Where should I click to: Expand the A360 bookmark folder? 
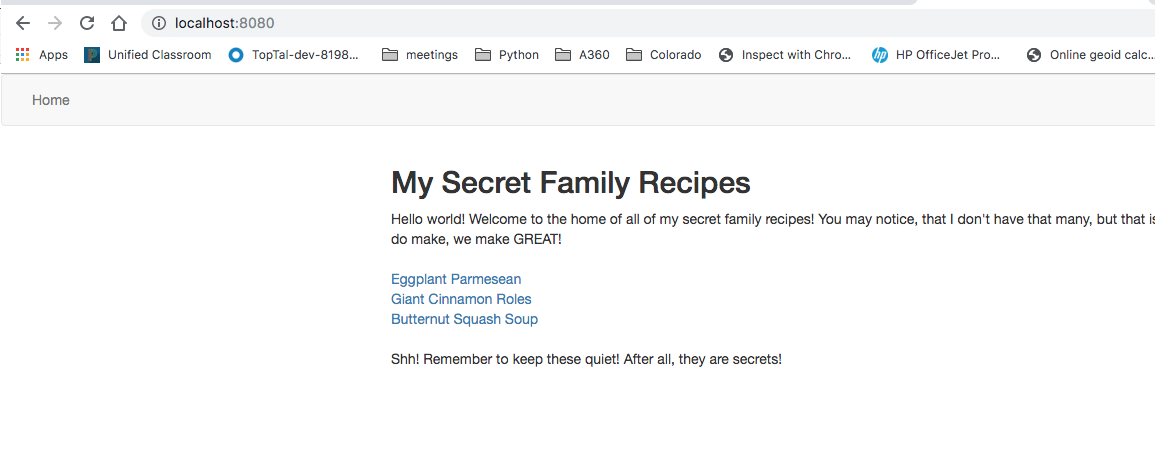(x=582, y=55)
